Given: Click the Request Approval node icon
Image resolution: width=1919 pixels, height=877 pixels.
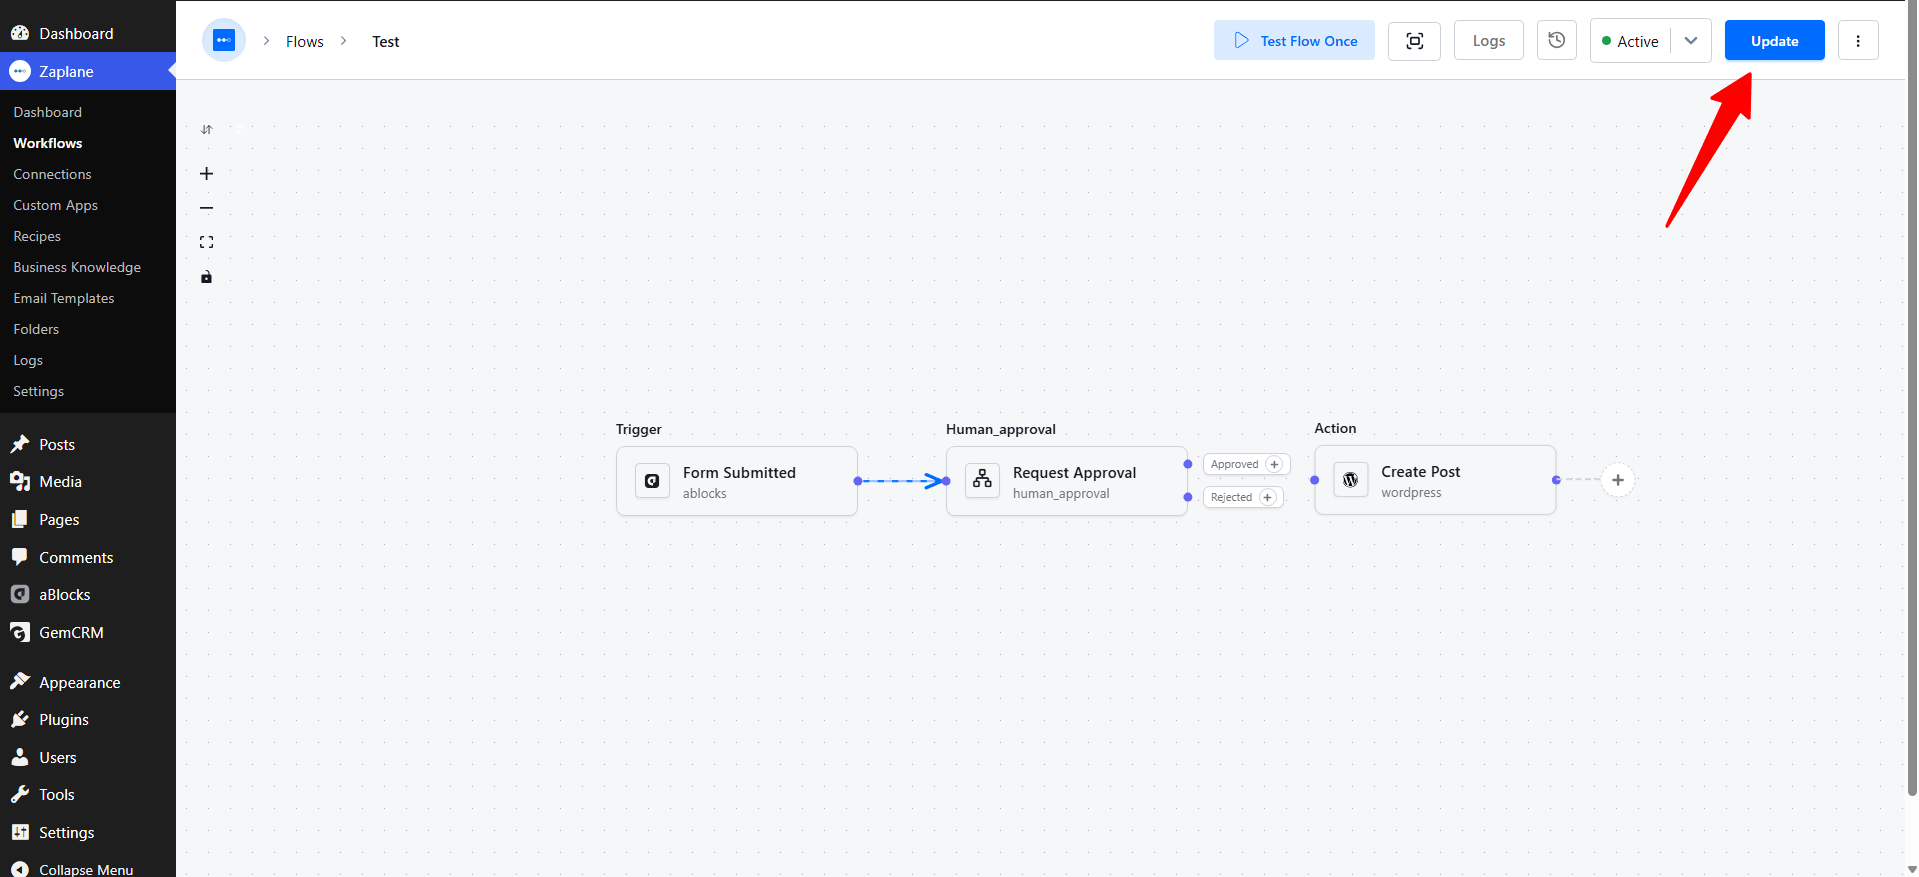Looking at the screenshot, I should click(x=982, y=481).
